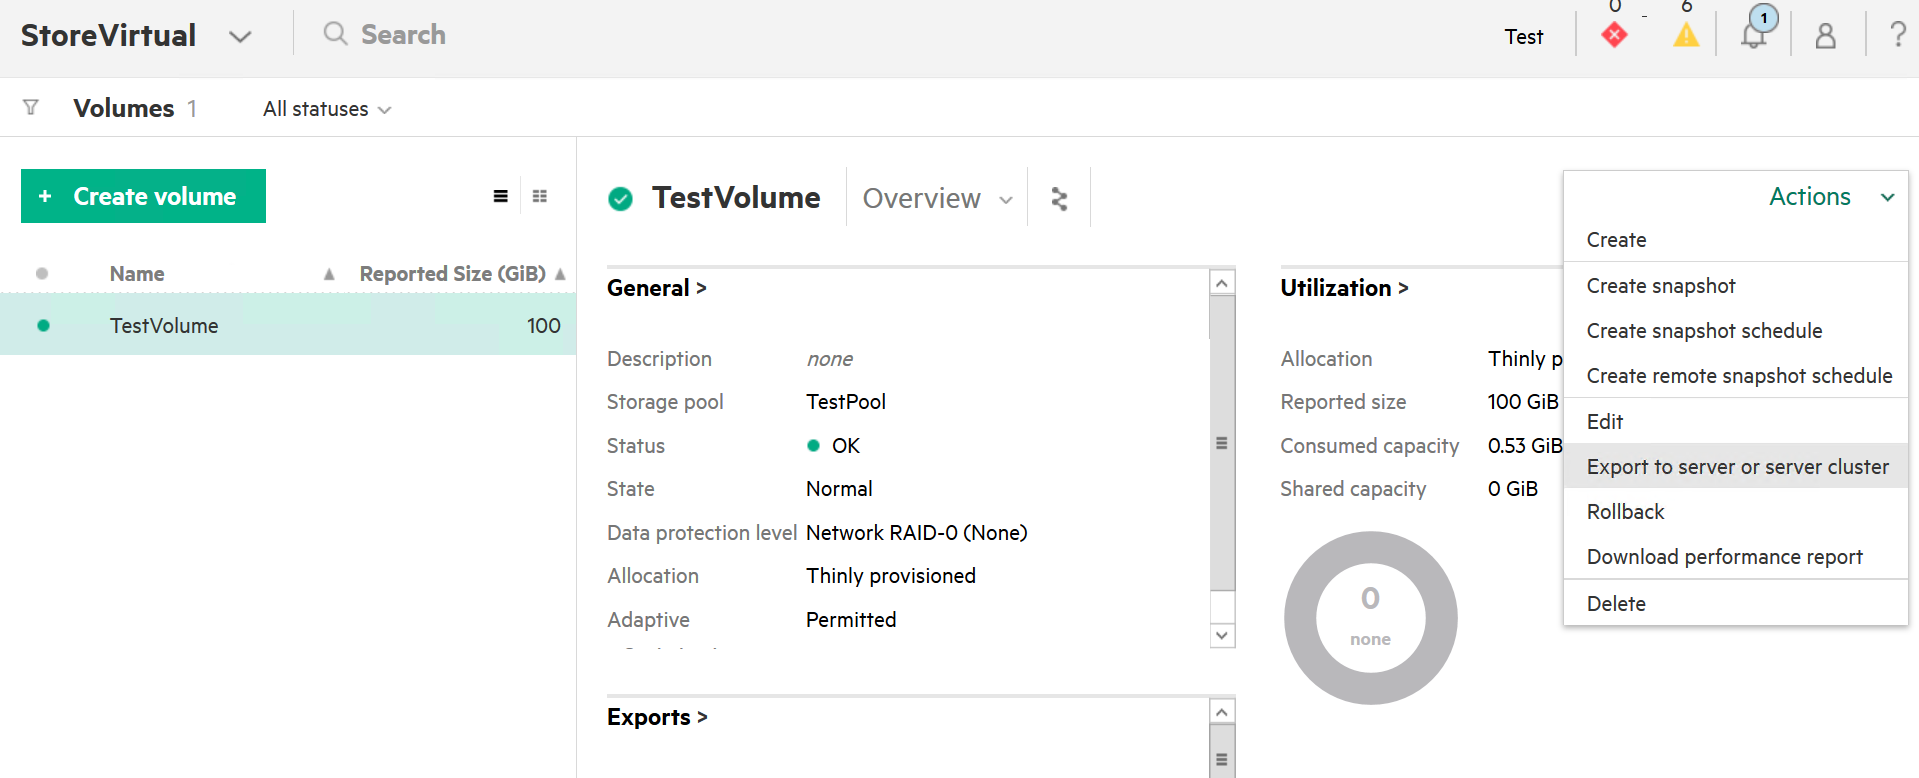
Task: Click the Network RAID-0 (None) value
Action: (917, 533)
